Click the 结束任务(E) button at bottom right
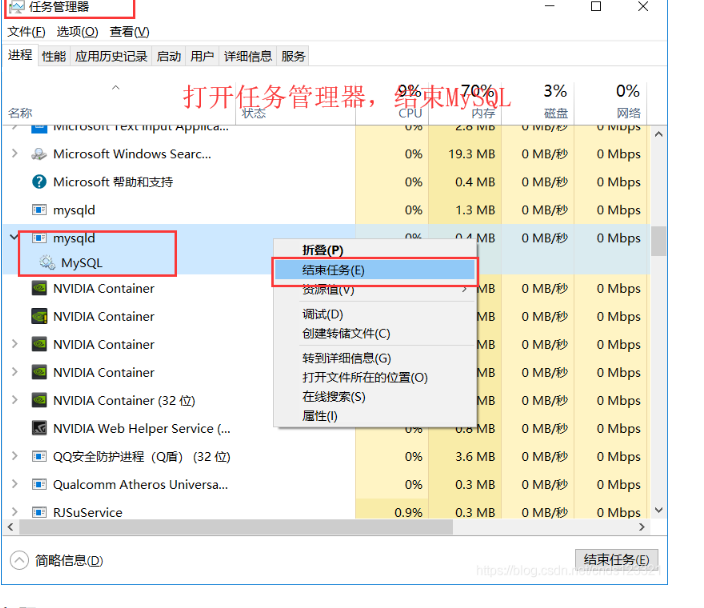704x608 pixels. click(616, 560)
